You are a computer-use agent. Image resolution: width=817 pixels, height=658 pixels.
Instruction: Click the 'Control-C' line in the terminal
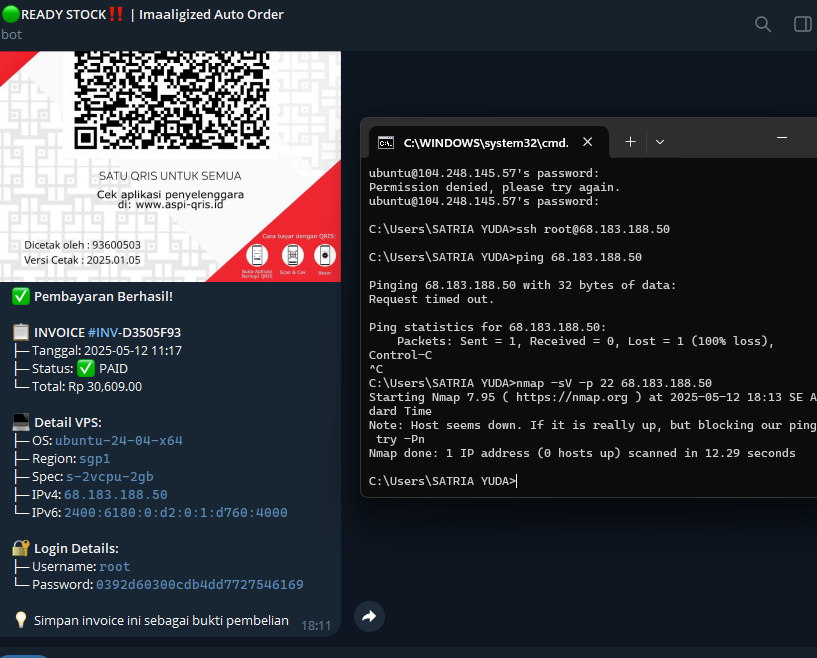(x=400, y=355)
